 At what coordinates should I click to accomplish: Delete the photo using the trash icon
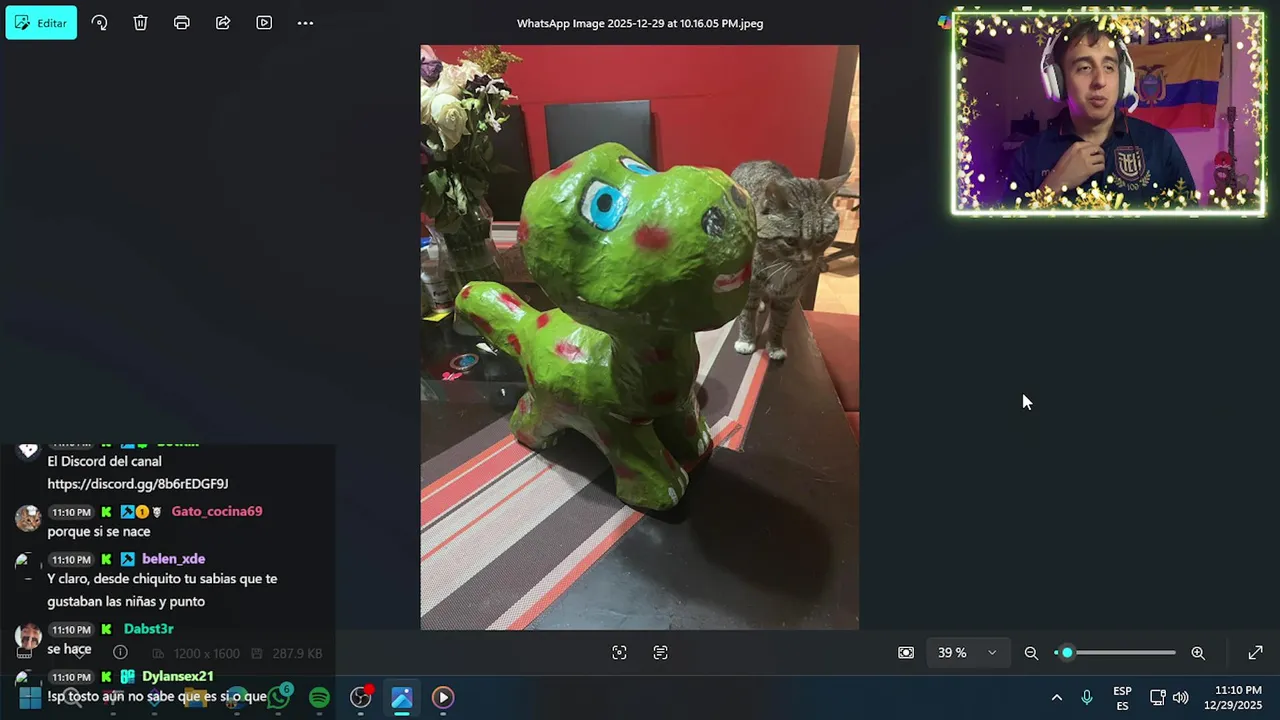(x=140, y=23)
